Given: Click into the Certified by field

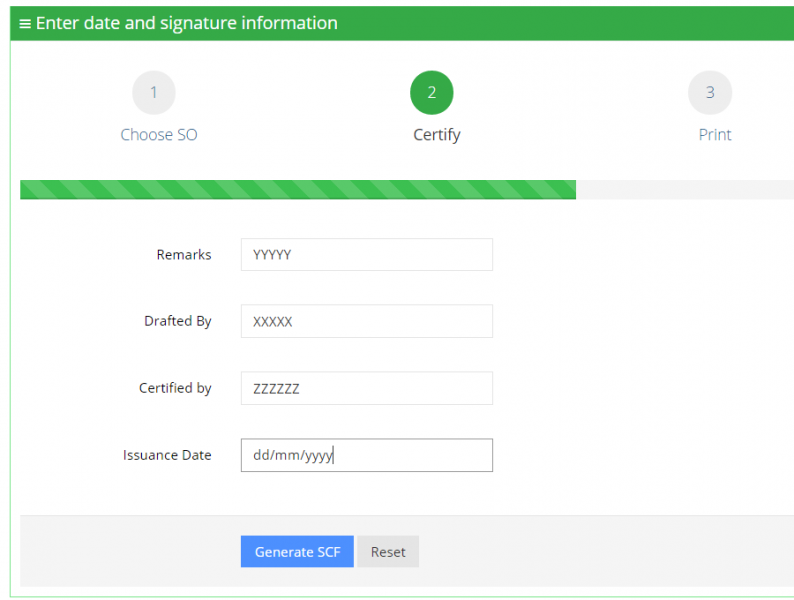Looking at the screenshot, I should [x=367, y=388].
